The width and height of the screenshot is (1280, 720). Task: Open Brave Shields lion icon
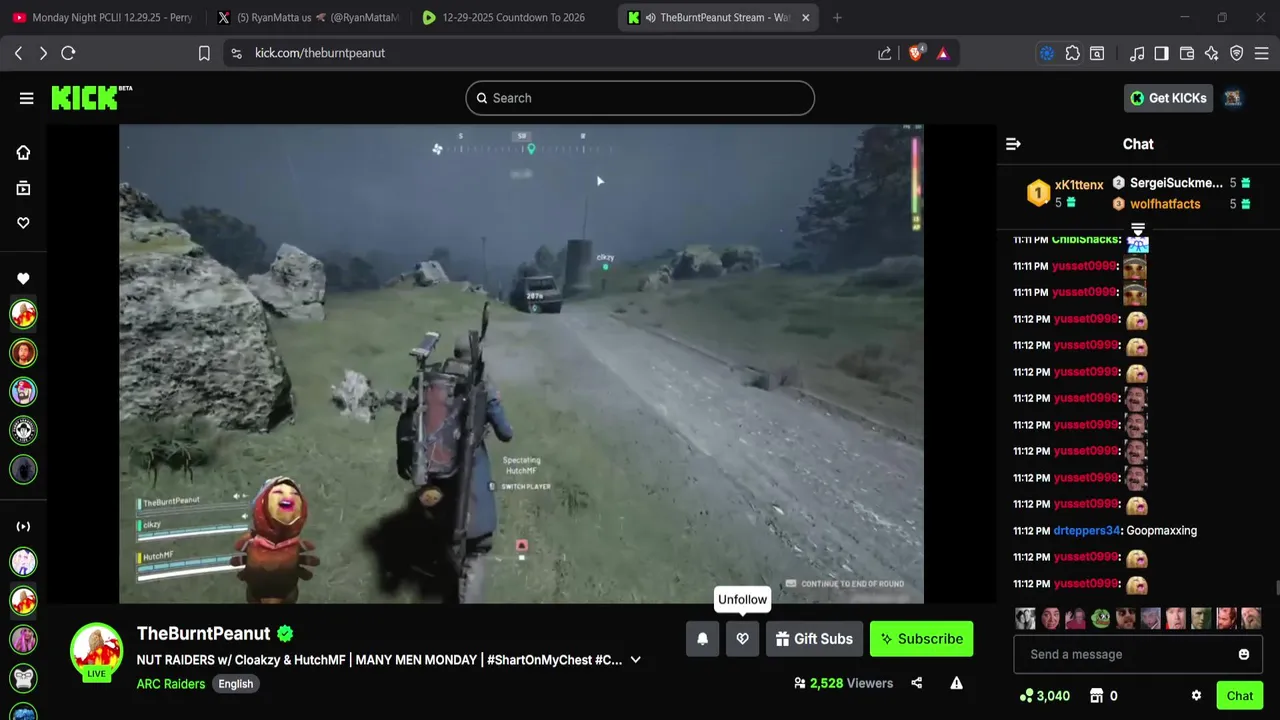click(915, 53)
